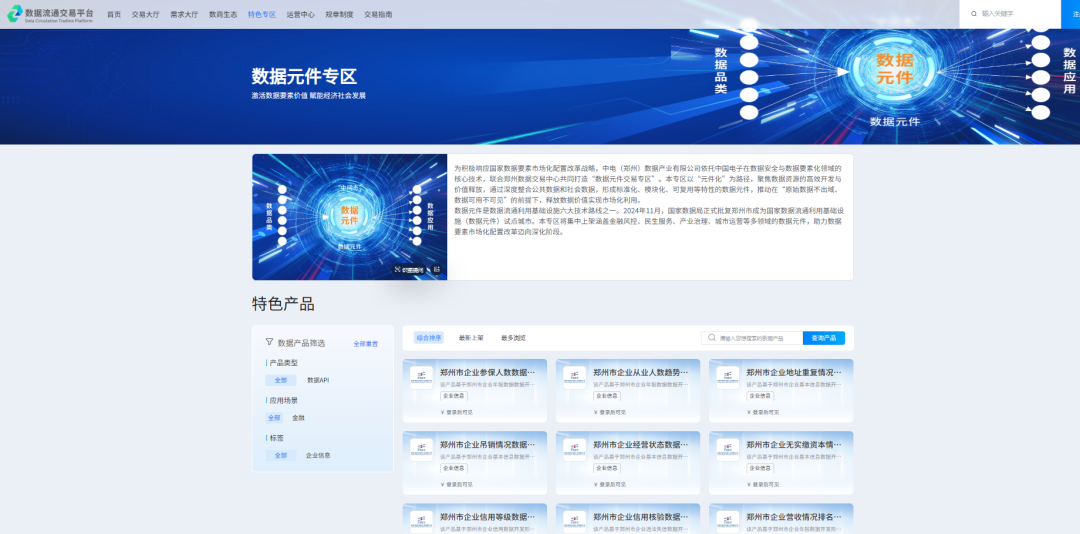Select 金融 under 应用场景 filter
The height and width of the screenshot is (534, 1080).
(298, 417)
